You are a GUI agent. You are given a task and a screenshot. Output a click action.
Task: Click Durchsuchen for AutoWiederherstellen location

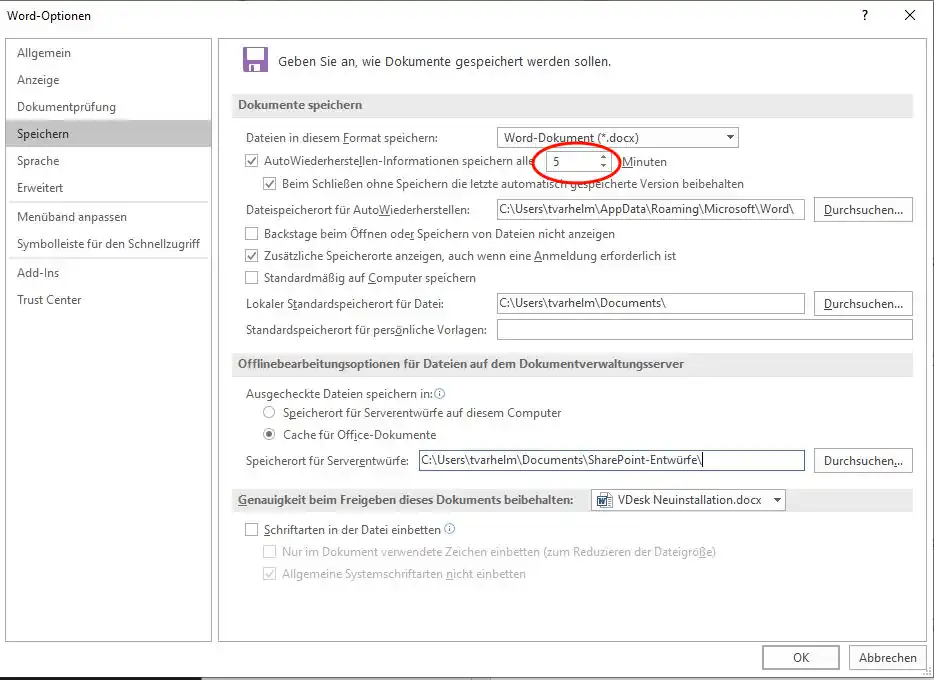(x=863, y=210)
